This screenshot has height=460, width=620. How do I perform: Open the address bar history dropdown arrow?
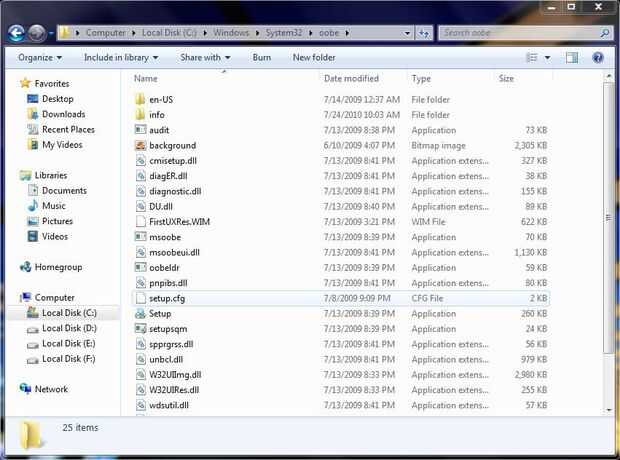[x=407, y=33]
